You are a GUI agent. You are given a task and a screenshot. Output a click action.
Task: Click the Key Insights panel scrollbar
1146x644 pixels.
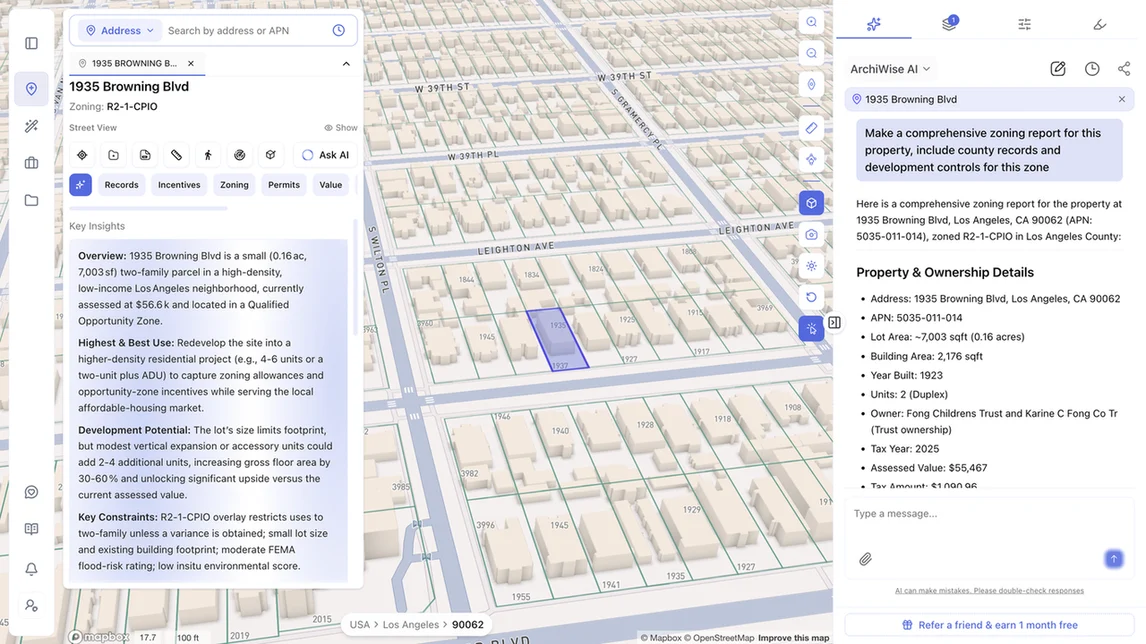355,278
